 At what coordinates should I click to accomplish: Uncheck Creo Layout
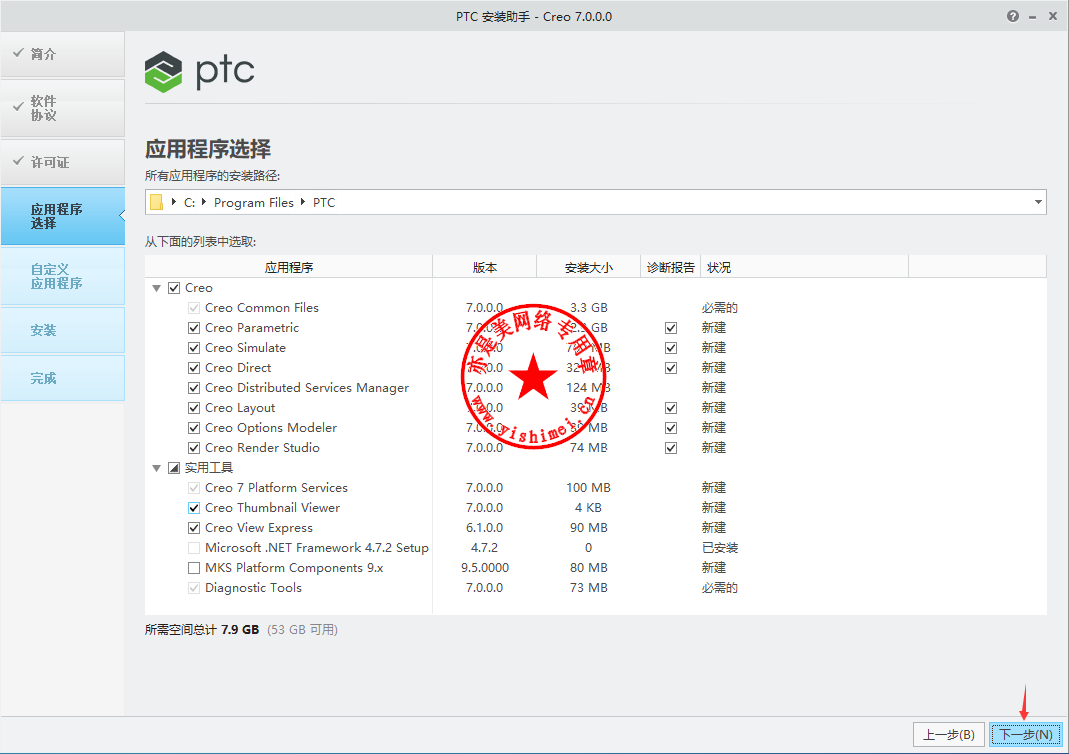click(x=194, y=408)
